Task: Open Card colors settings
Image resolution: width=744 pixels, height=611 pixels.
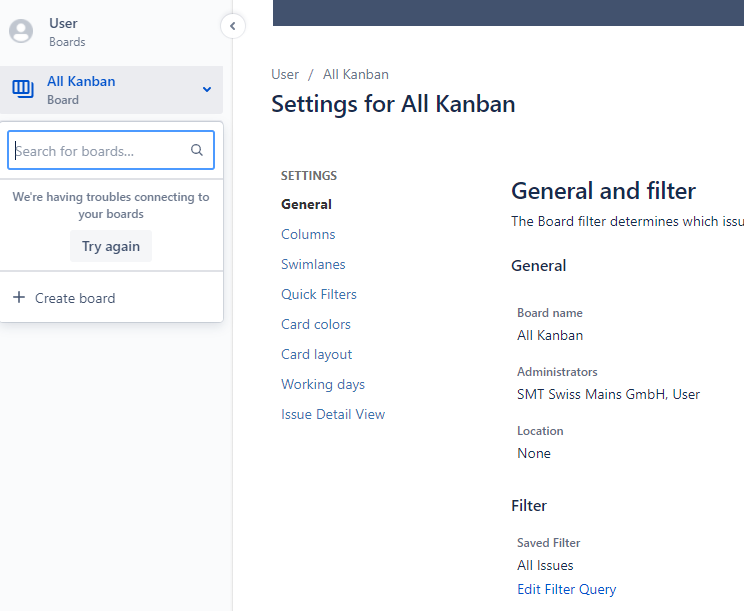Action: point(316,324)
